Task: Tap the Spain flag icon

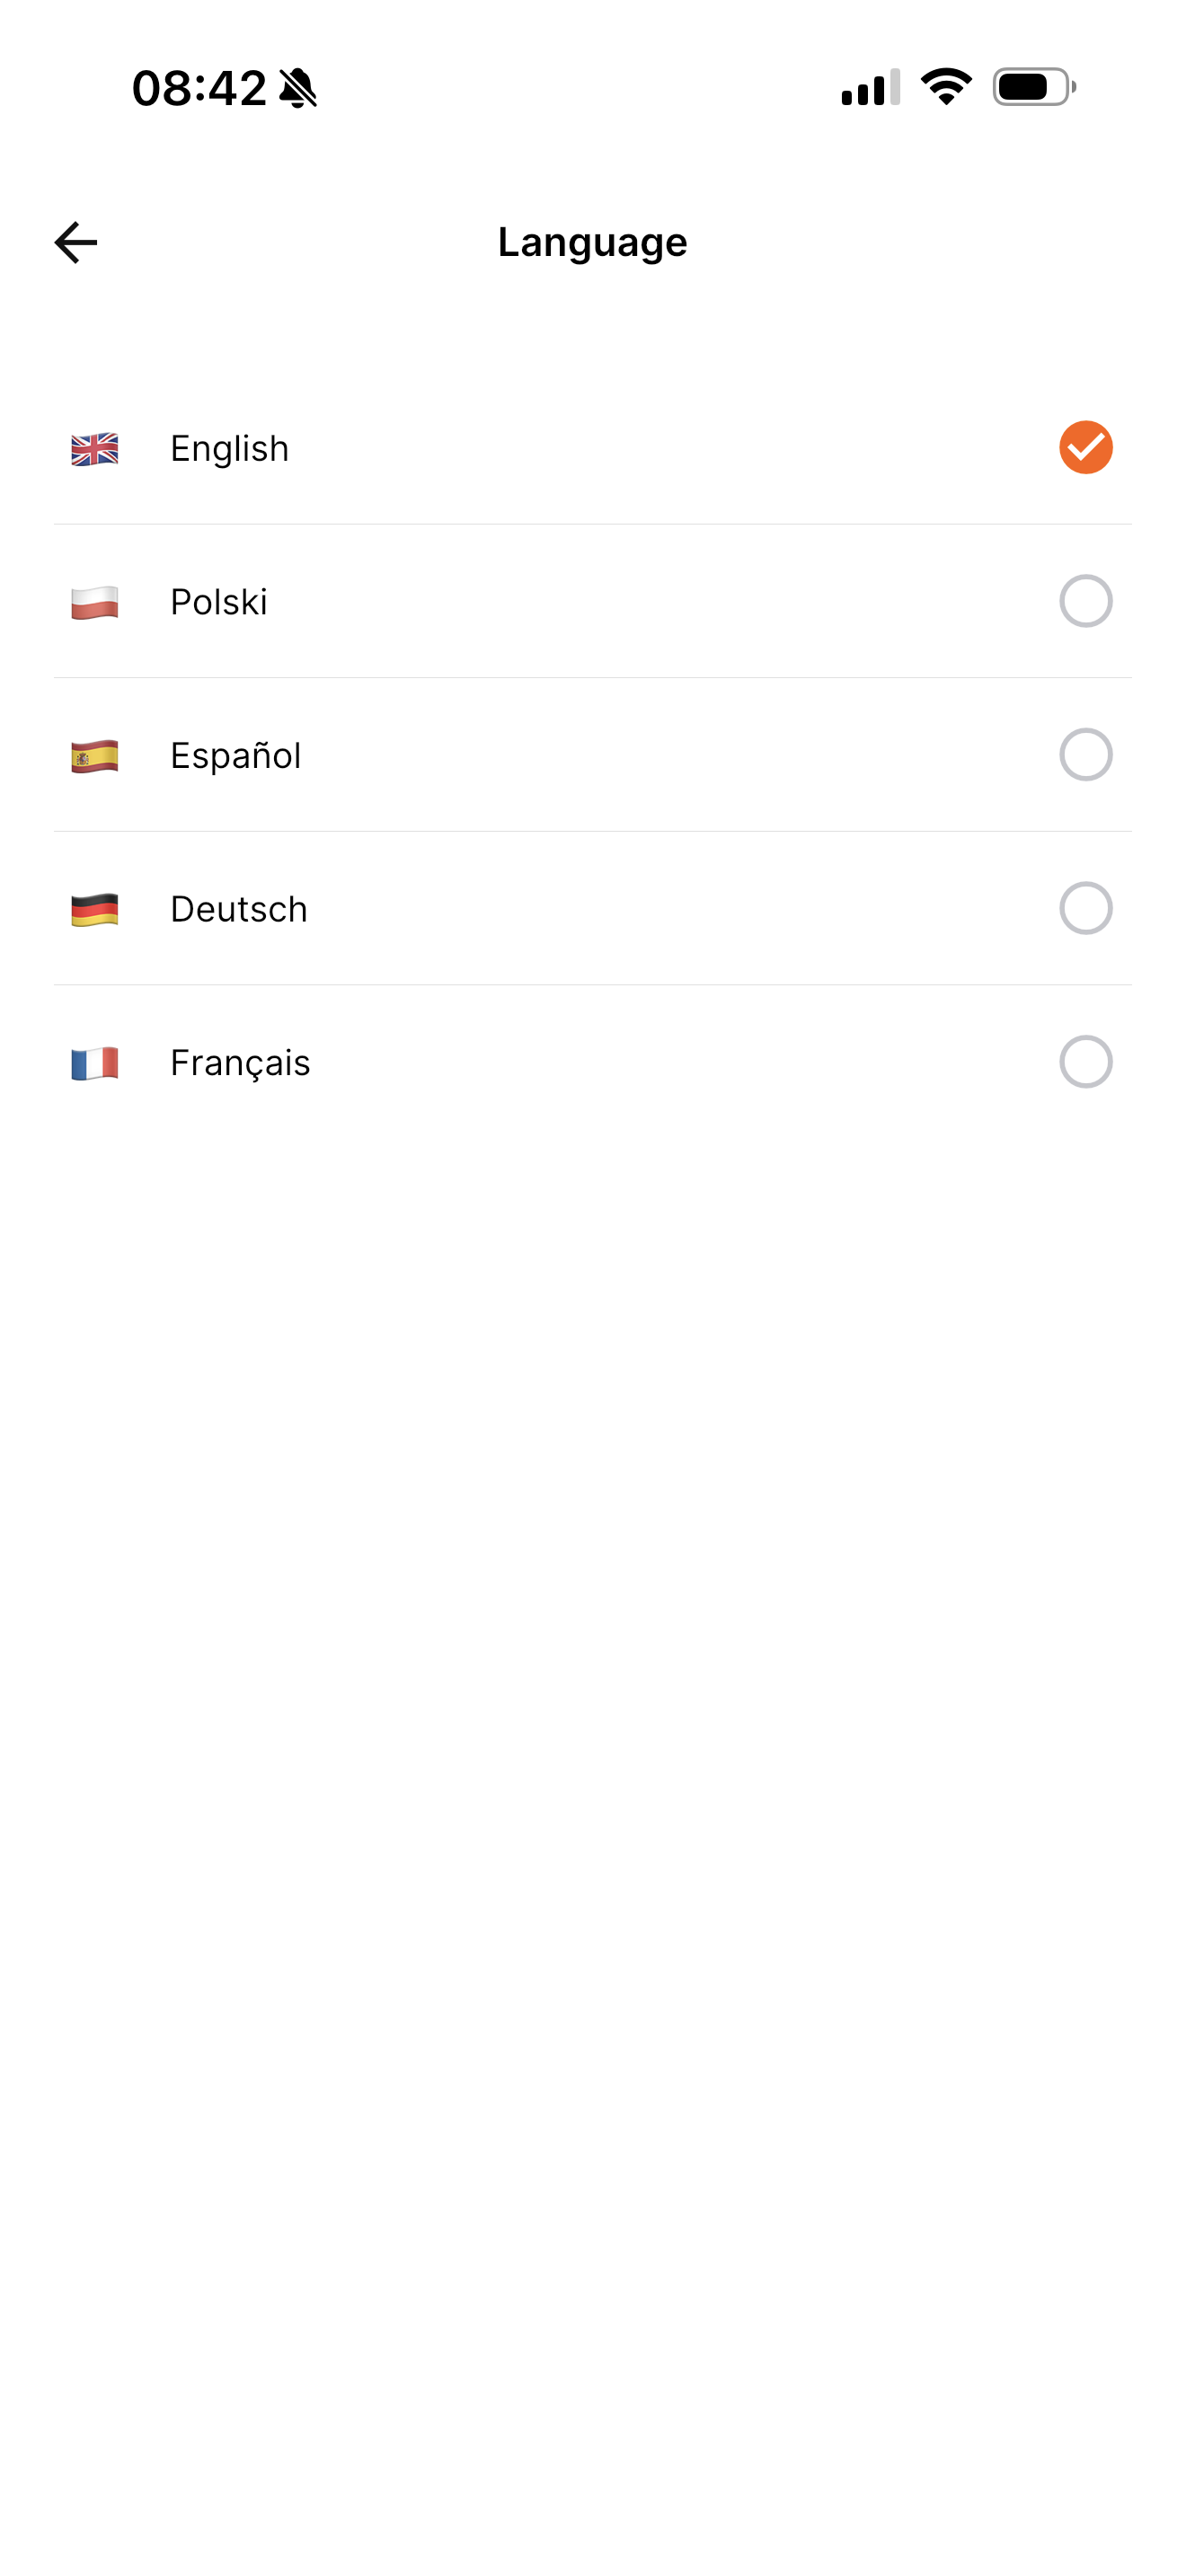Action: [95, 756]
